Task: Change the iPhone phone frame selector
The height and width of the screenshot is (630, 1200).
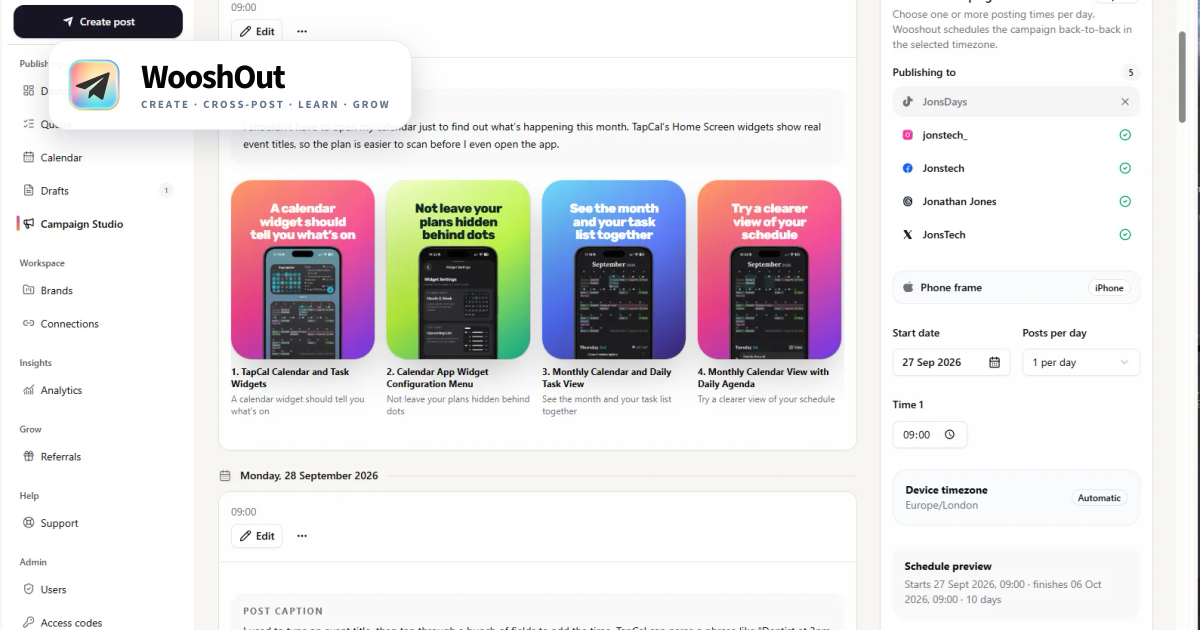Action: point(1109,287)
